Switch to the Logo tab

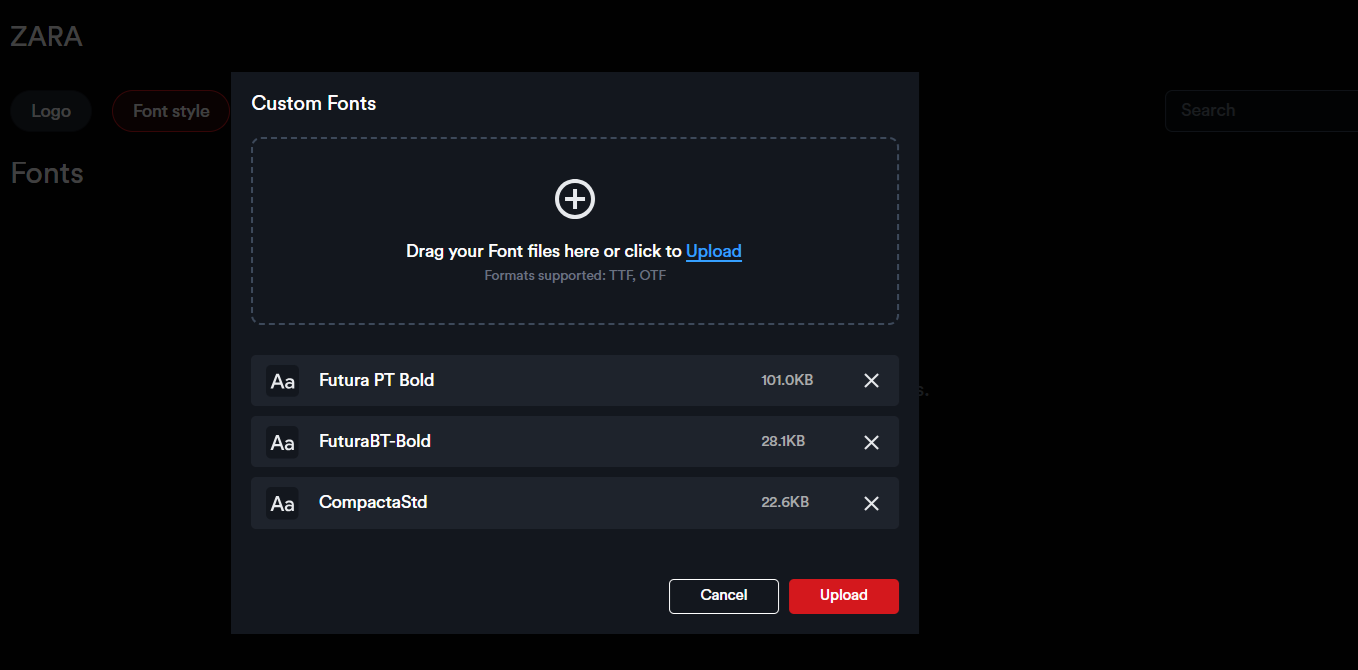point(51,111)
